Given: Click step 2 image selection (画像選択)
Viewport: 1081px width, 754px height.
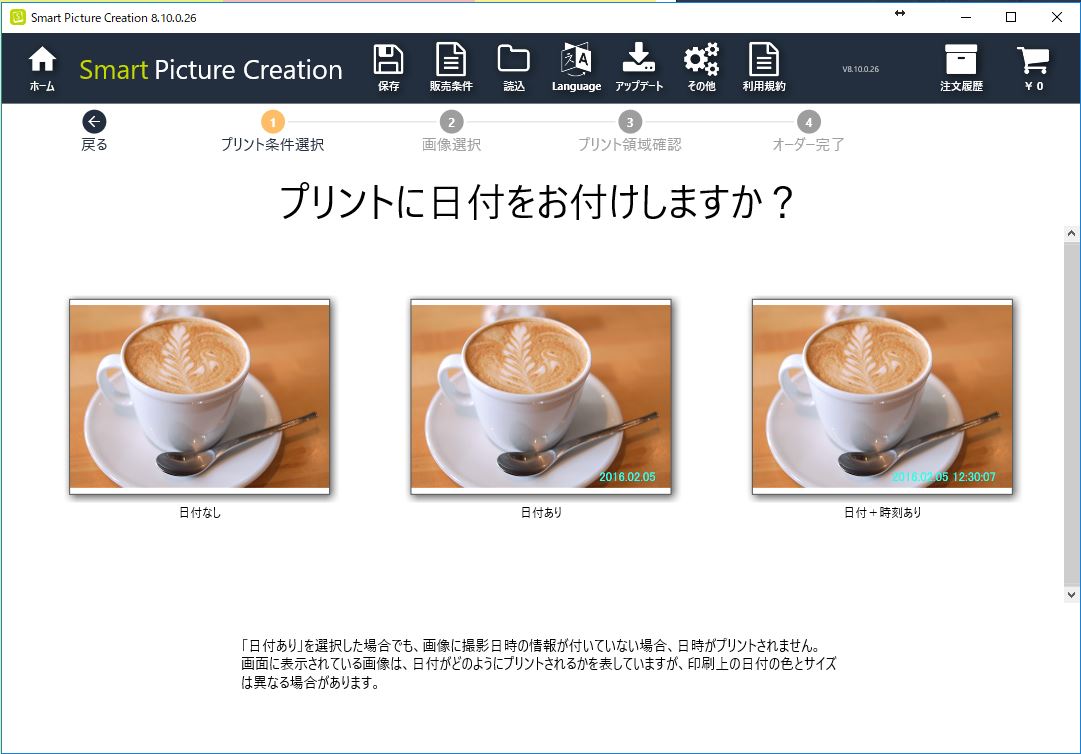Looking at the screenshot, I should pyautogui.click(x=451, y=123).
